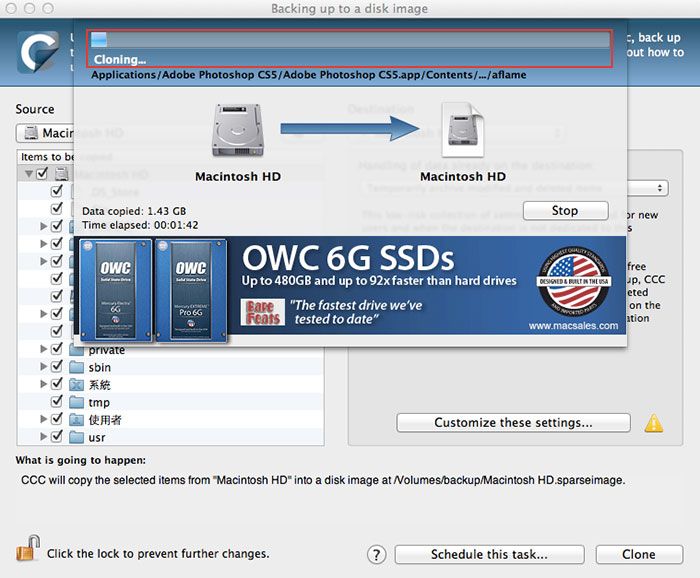Uncheck the 使用者 folder checkbox
Screen dimensions: 700x578
(x=57, y=418)
